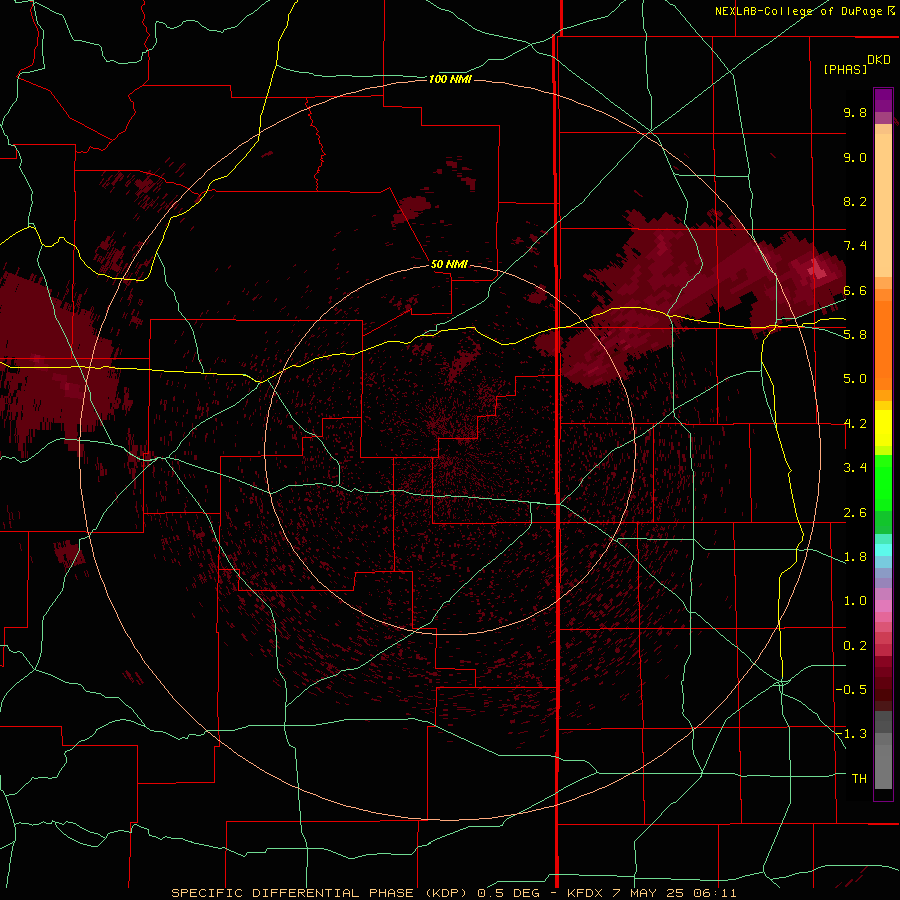Click the 4.2 scale value
The image size is (900, 900).
click(x=855, y=424)
